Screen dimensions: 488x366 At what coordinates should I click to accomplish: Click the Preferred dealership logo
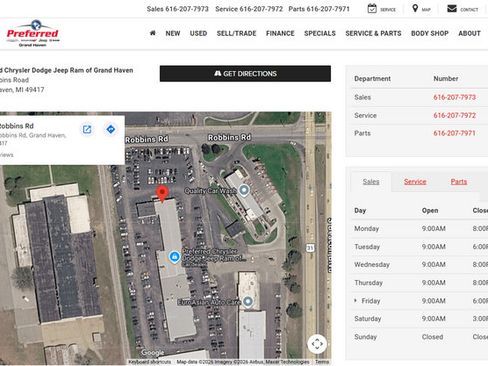coord(33,33)
